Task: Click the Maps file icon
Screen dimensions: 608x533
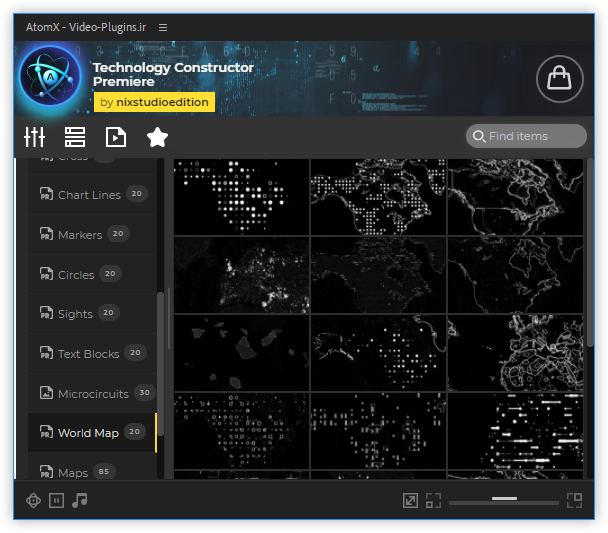Action: [46, 471]
